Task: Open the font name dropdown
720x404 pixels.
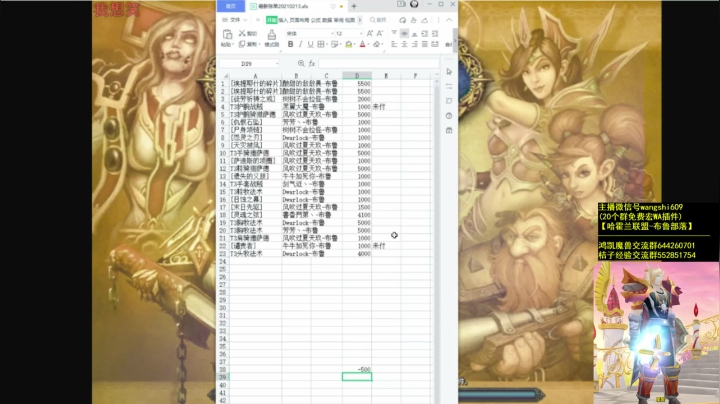Action: tap(332, 34)
